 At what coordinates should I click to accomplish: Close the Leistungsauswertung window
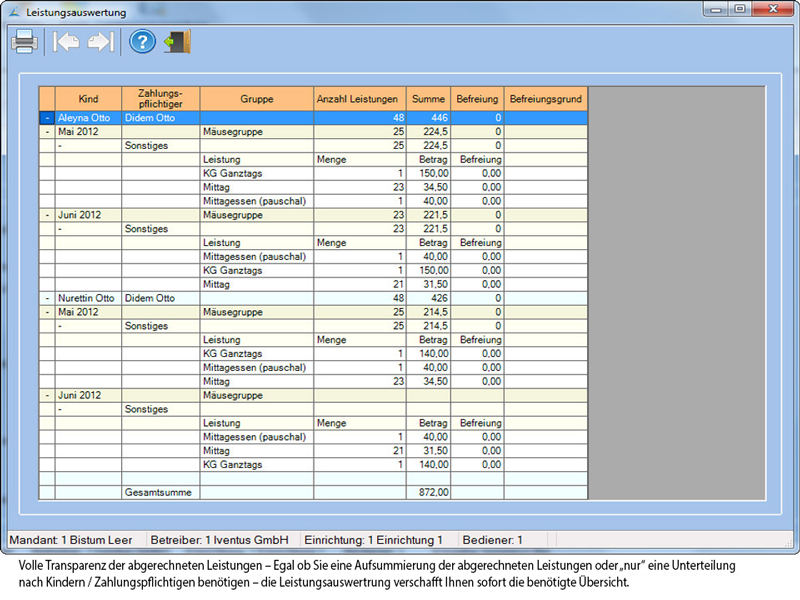point(774,9)
